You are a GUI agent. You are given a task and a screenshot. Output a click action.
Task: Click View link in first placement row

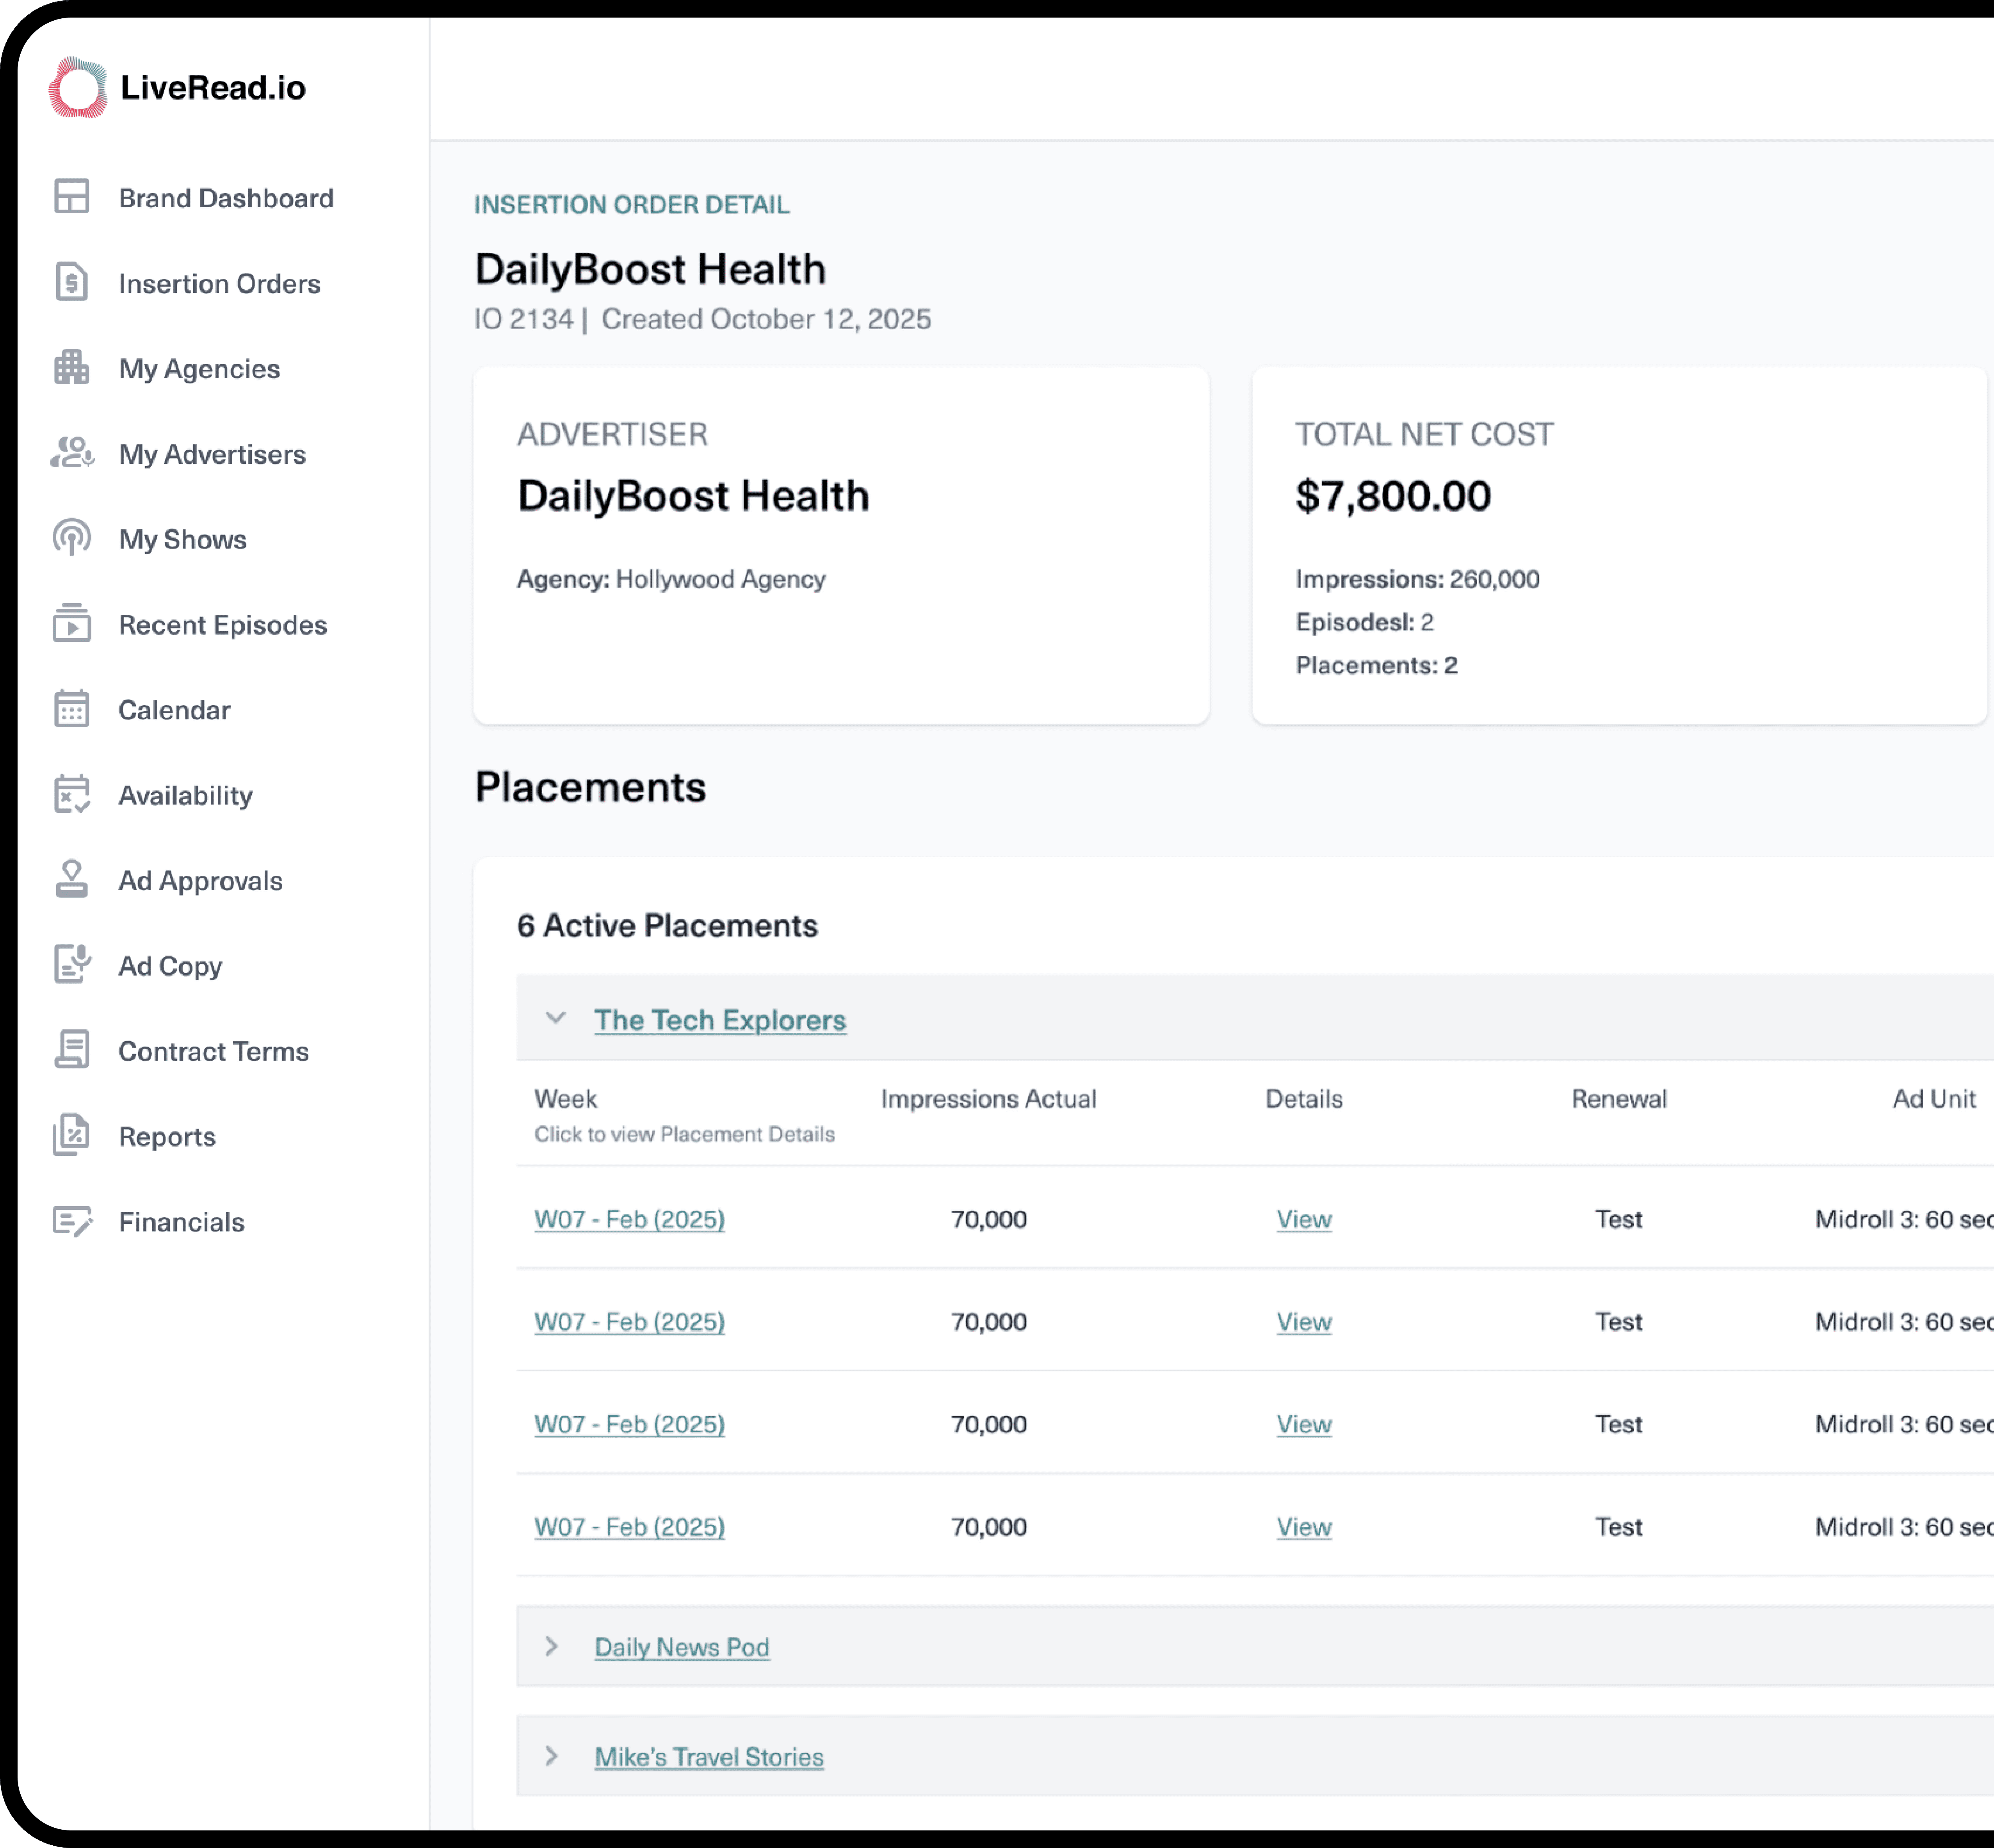pyautogui.click(x=1304, y=1219)
